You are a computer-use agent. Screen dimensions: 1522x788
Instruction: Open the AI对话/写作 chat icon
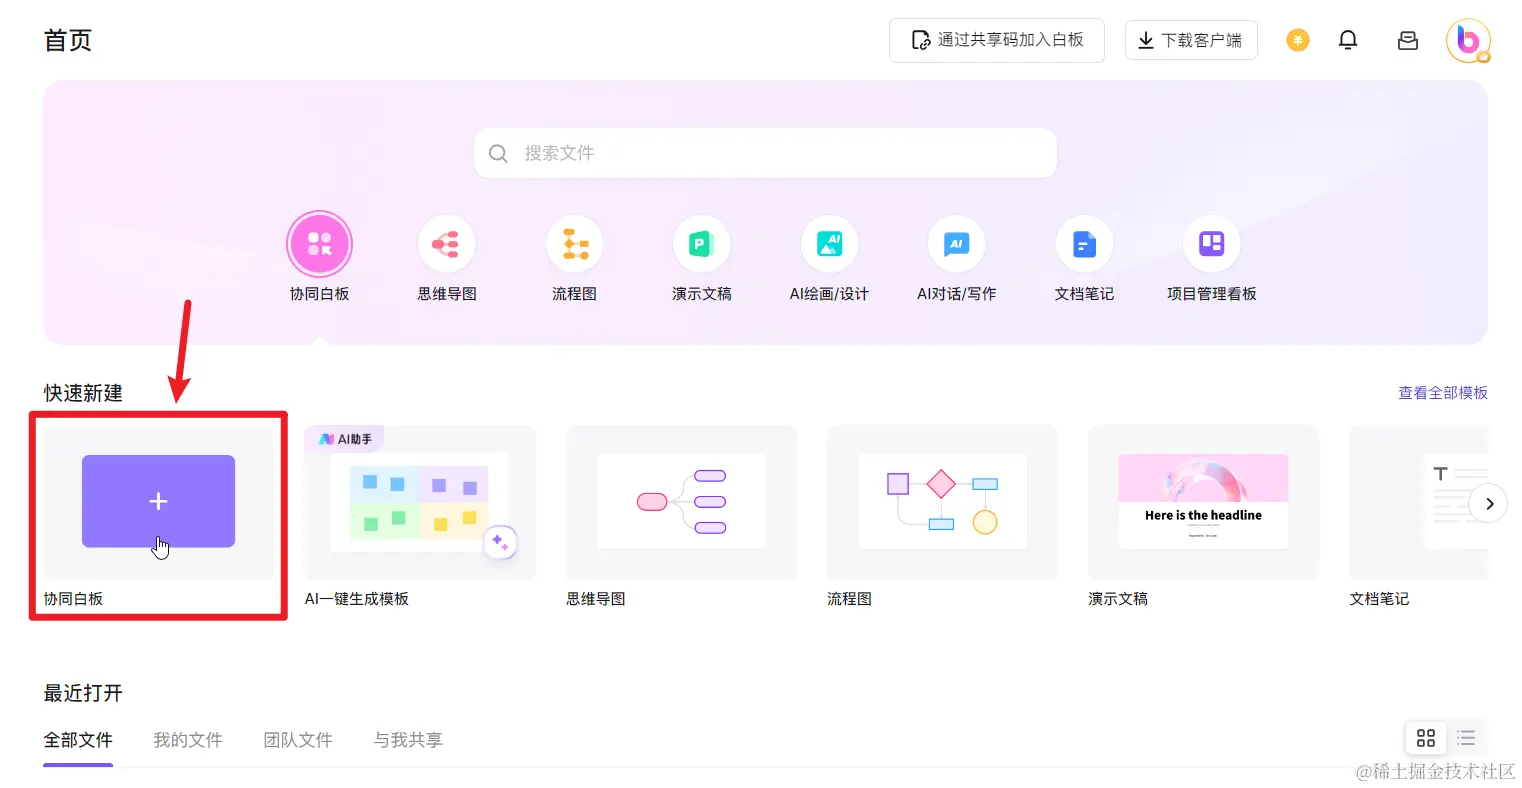[x=956, y=244]
